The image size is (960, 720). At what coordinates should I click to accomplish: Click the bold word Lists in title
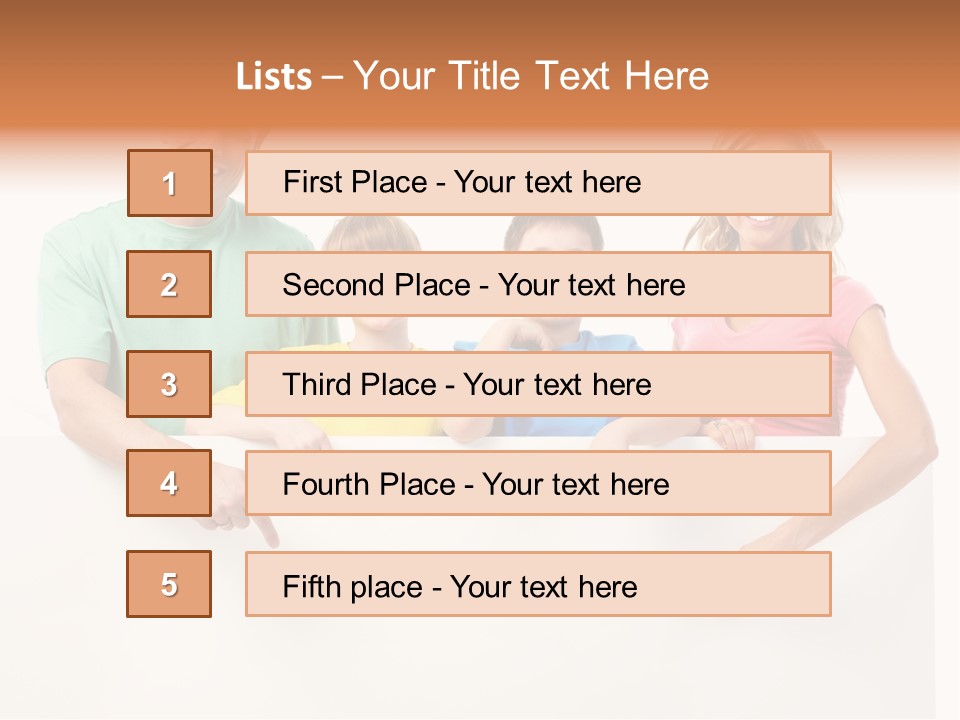pos(274,77)
